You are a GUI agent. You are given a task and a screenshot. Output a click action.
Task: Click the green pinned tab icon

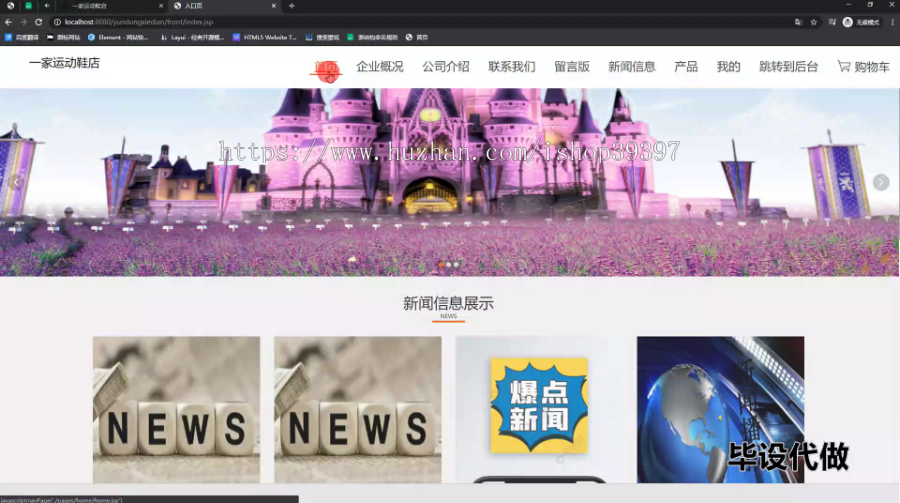28,6
